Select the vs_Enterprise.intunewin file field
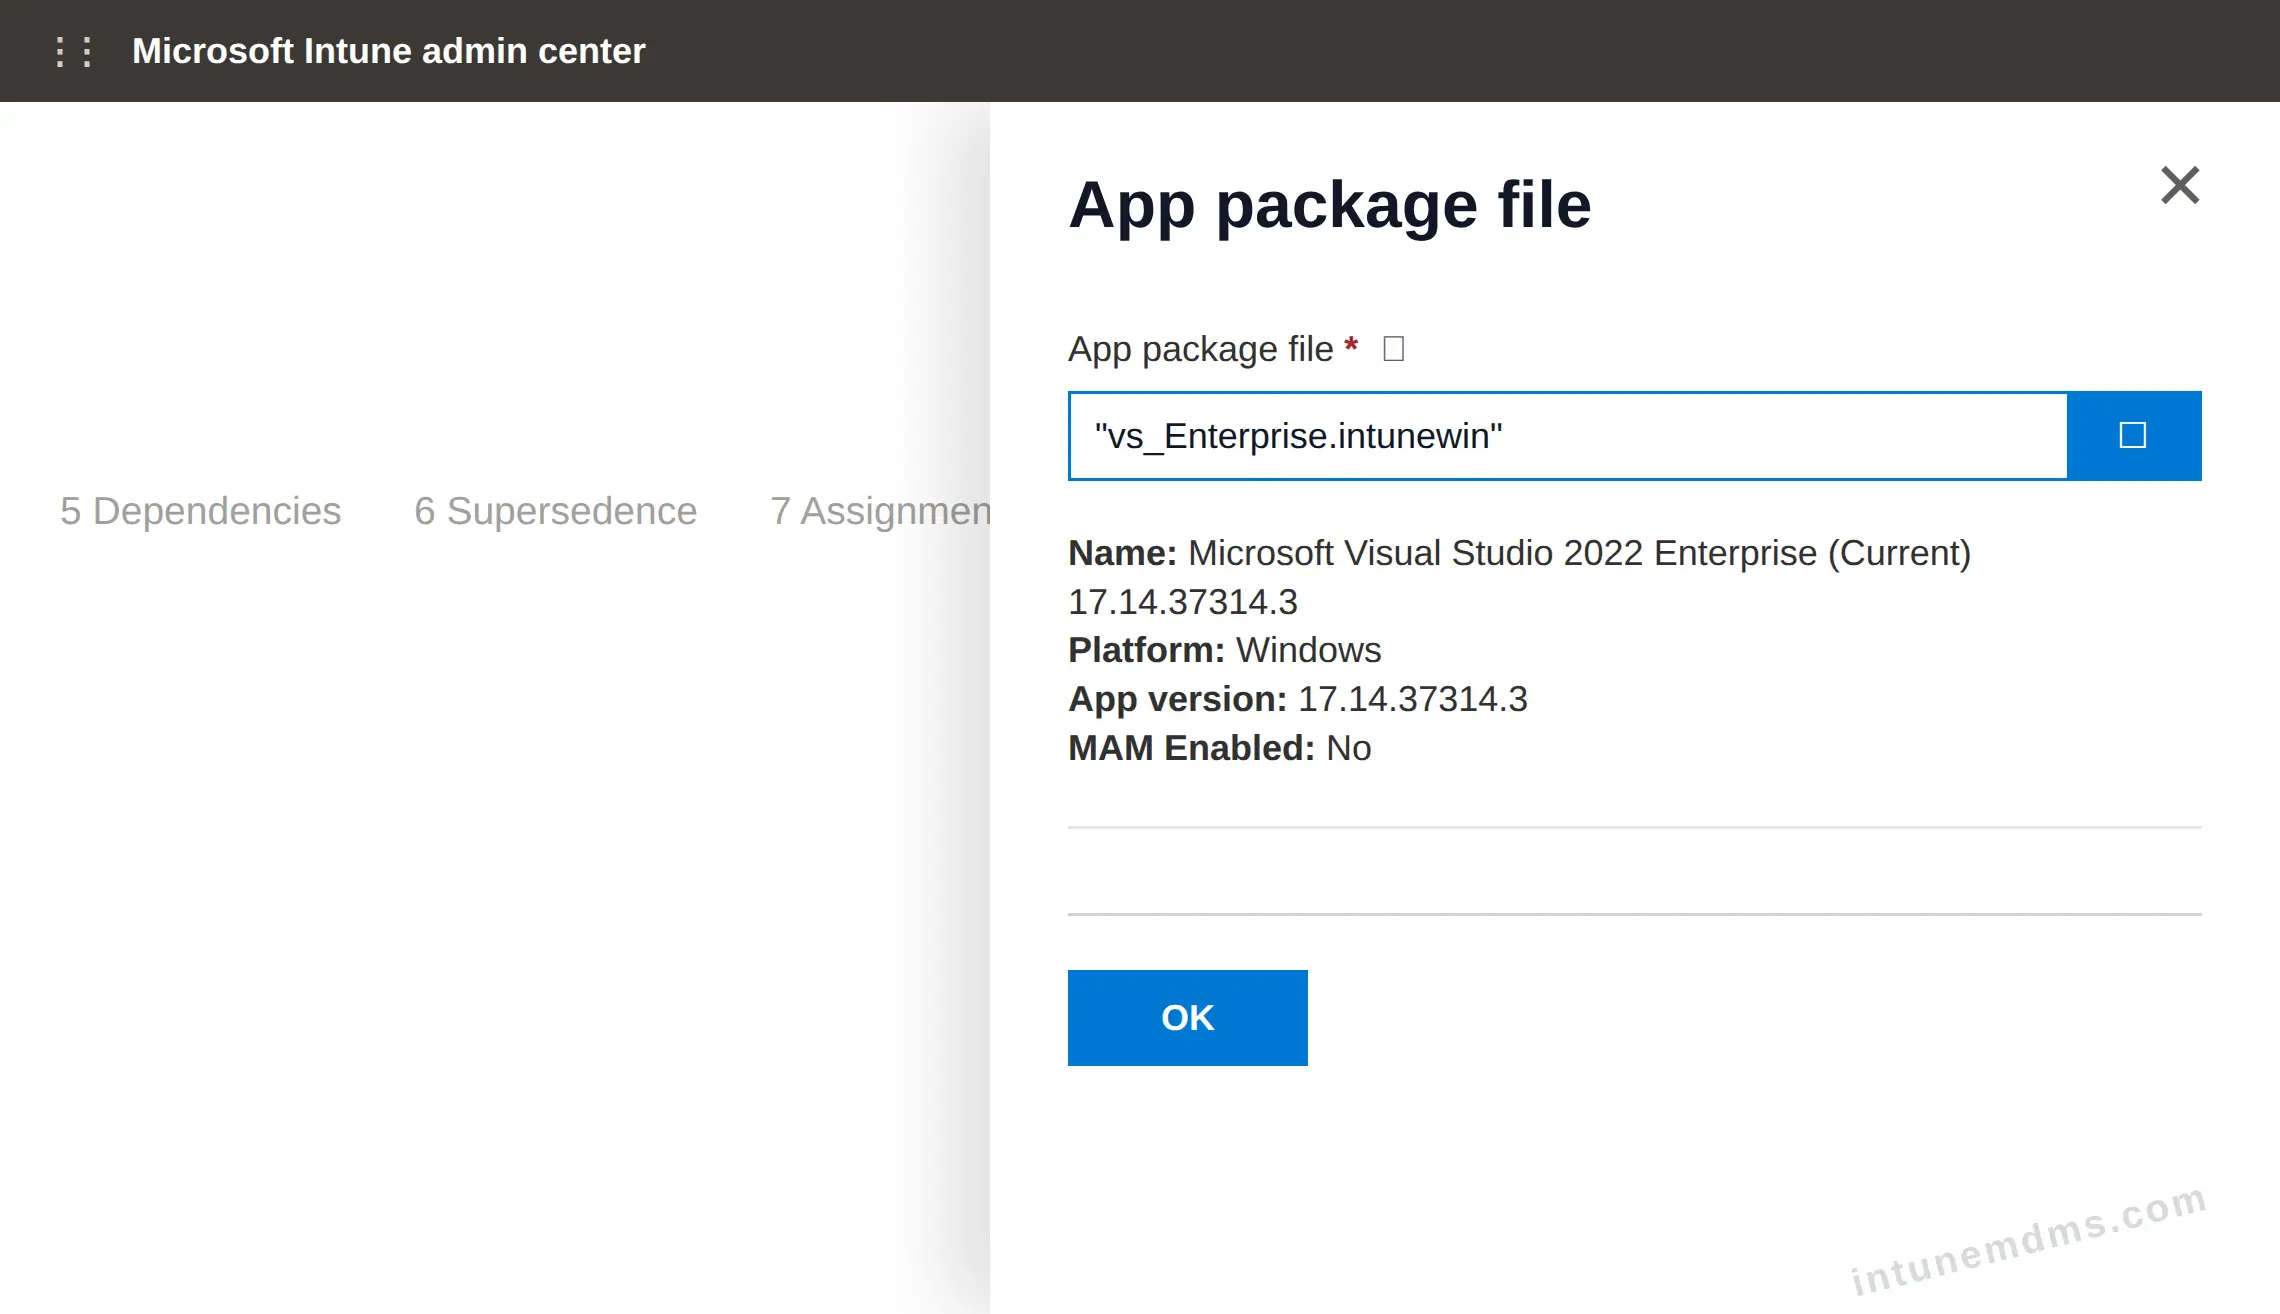 point(1568,436)
